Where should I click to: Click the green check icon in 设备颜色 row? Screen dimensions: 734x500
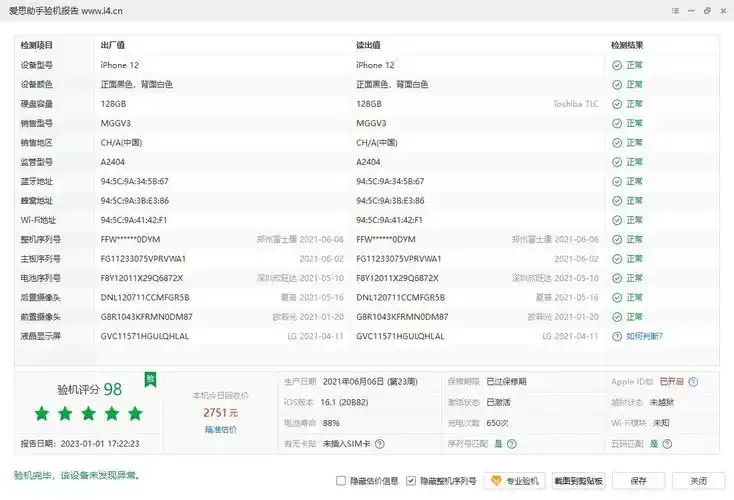pos(617,85)
